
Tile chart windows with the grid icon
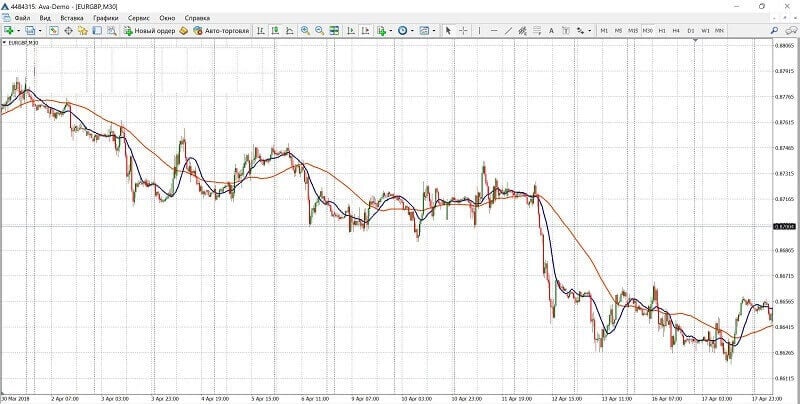click(334, 31)
